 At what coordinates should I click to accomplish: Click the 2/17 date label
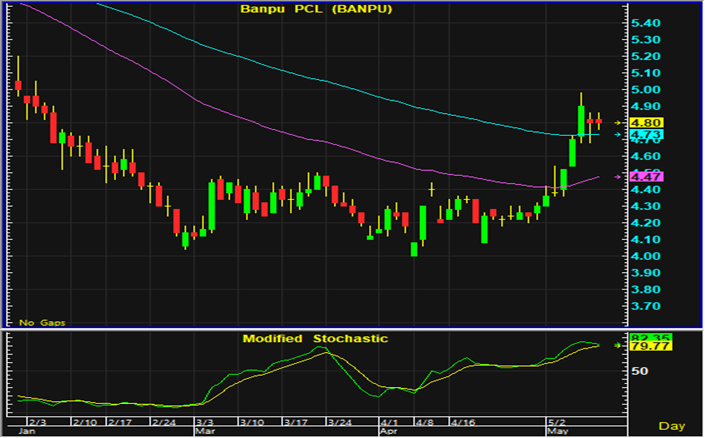tap(120, 422)
